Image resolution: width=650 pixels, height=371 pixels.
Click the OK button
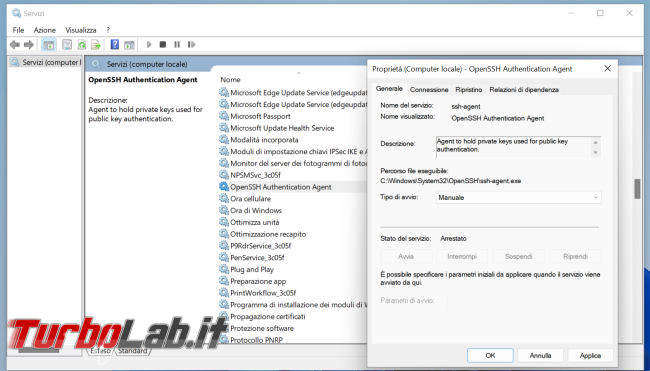point(490,355)
